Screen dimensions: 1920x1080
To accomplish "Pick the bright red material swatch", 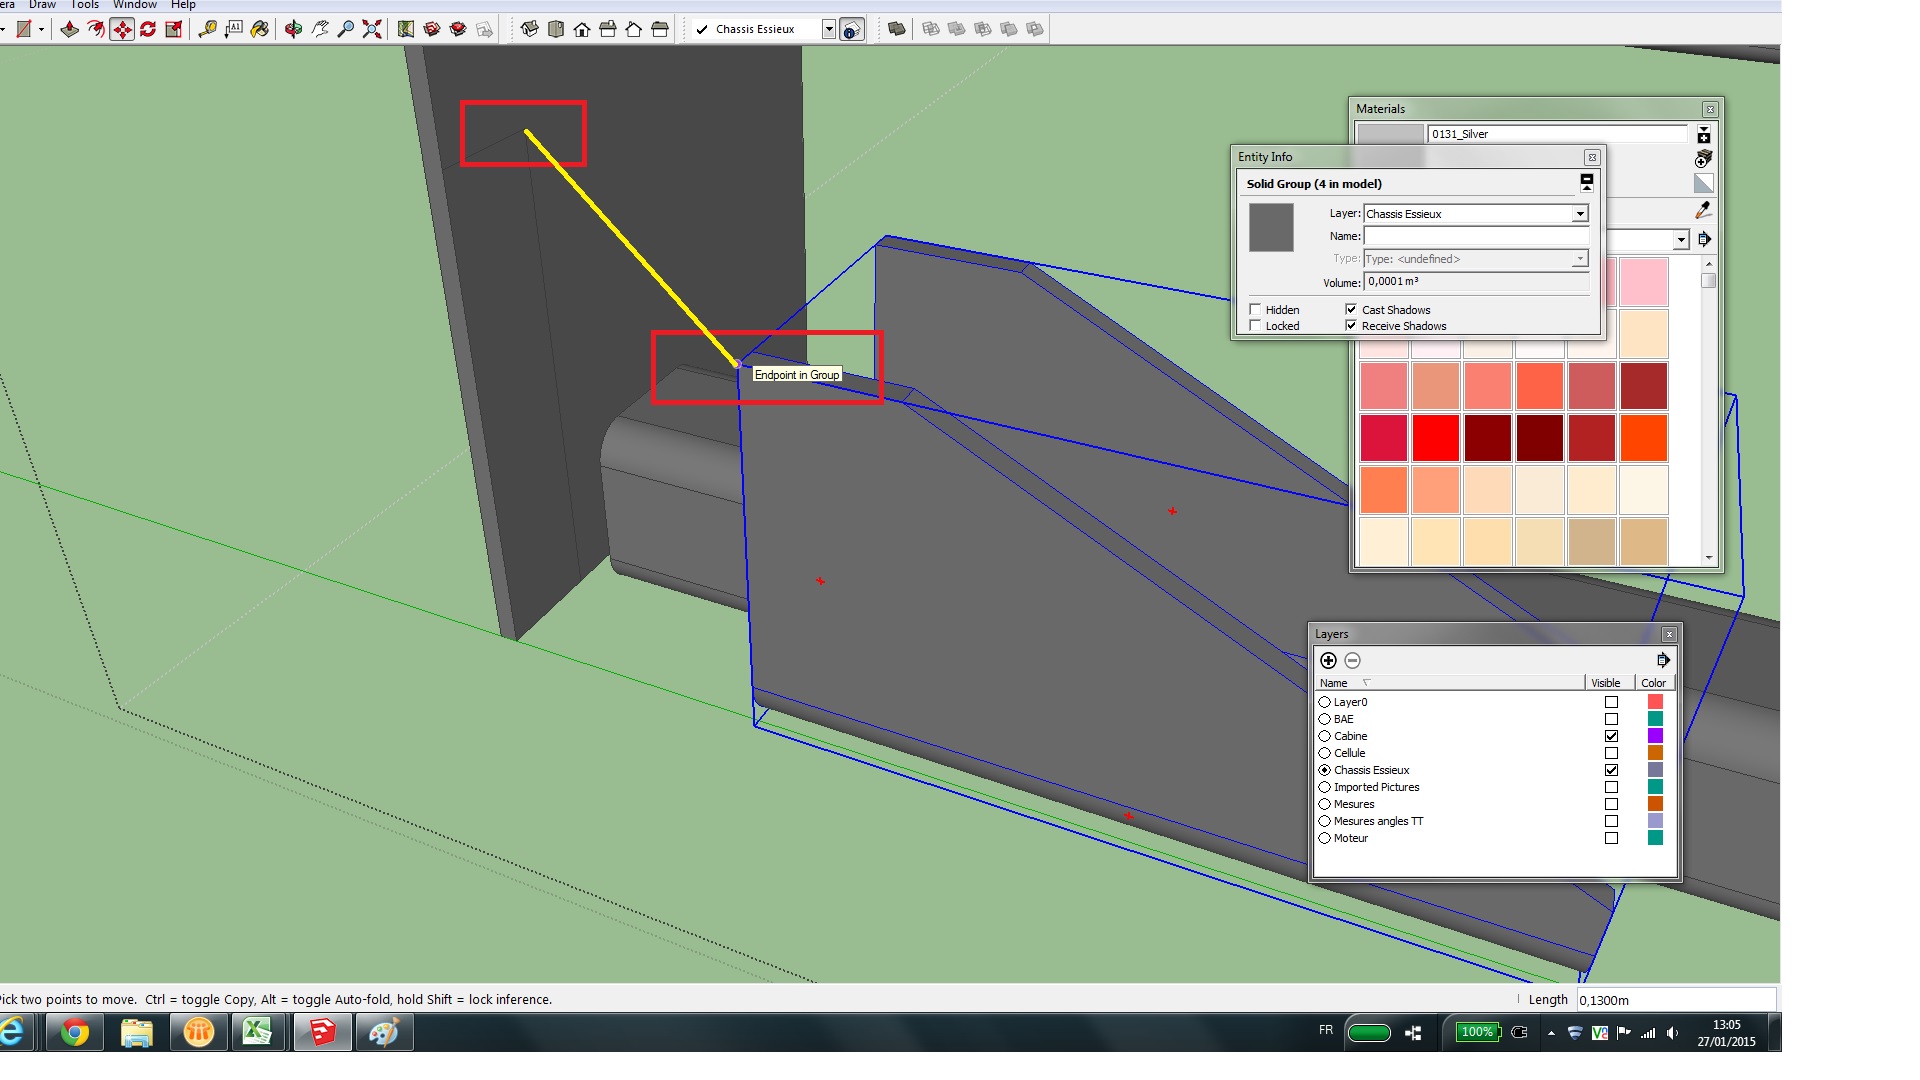I will click(1435, 438).
